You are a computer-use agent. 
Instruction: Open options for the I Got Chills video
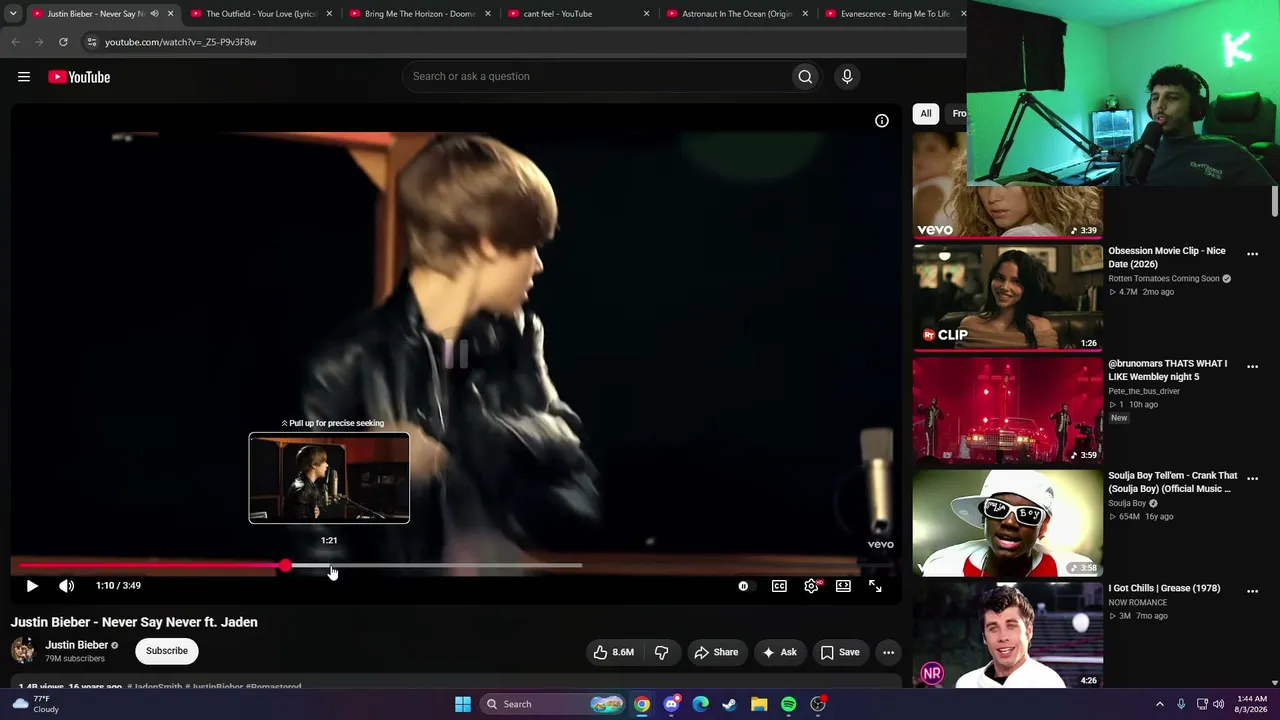pyautogui.click(x=1252, y=591)
